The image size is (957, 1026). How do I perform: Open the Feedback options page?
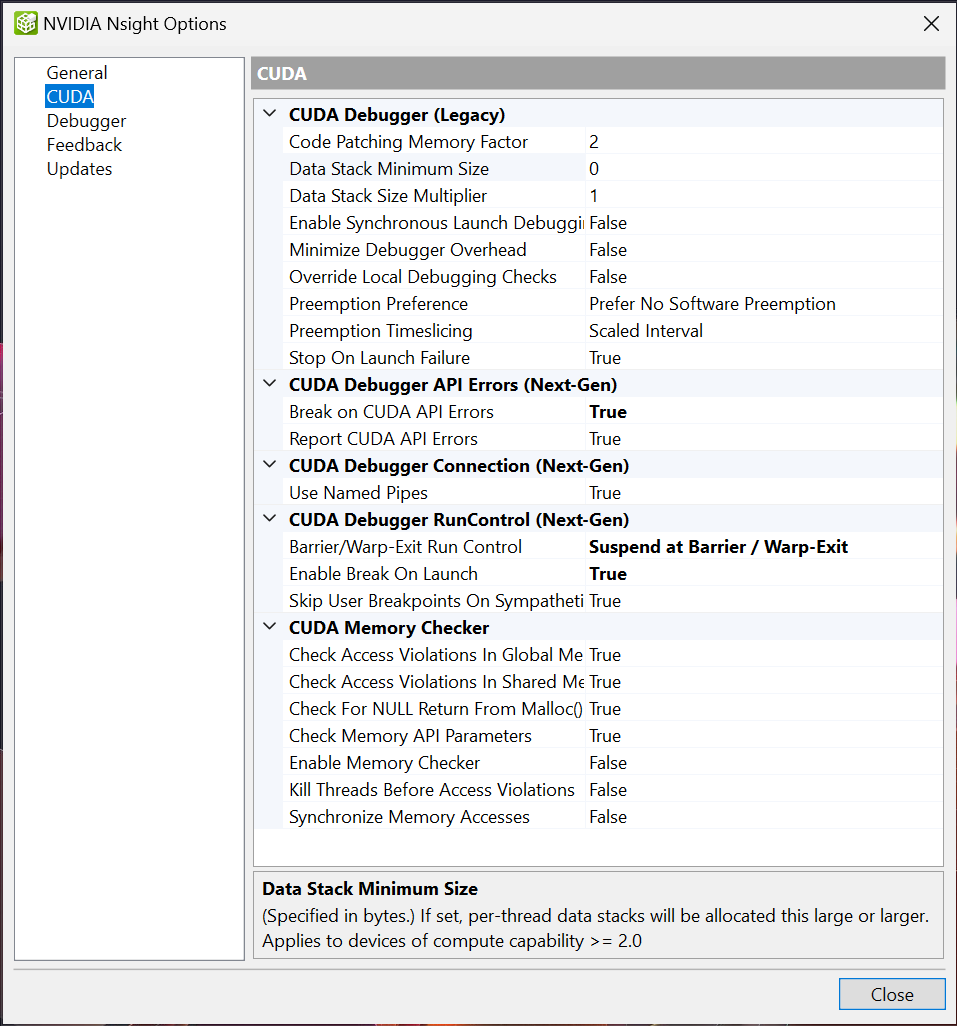click(84, 145)
